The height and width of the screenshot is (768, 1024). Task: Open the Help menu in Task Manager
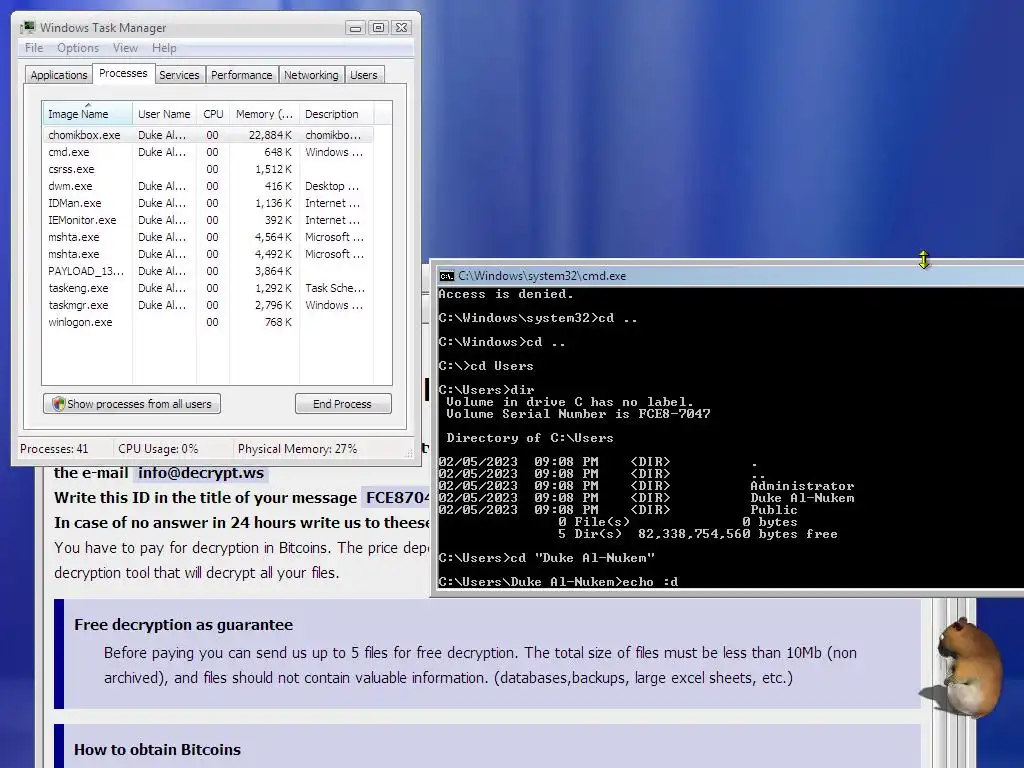[164, 48]
